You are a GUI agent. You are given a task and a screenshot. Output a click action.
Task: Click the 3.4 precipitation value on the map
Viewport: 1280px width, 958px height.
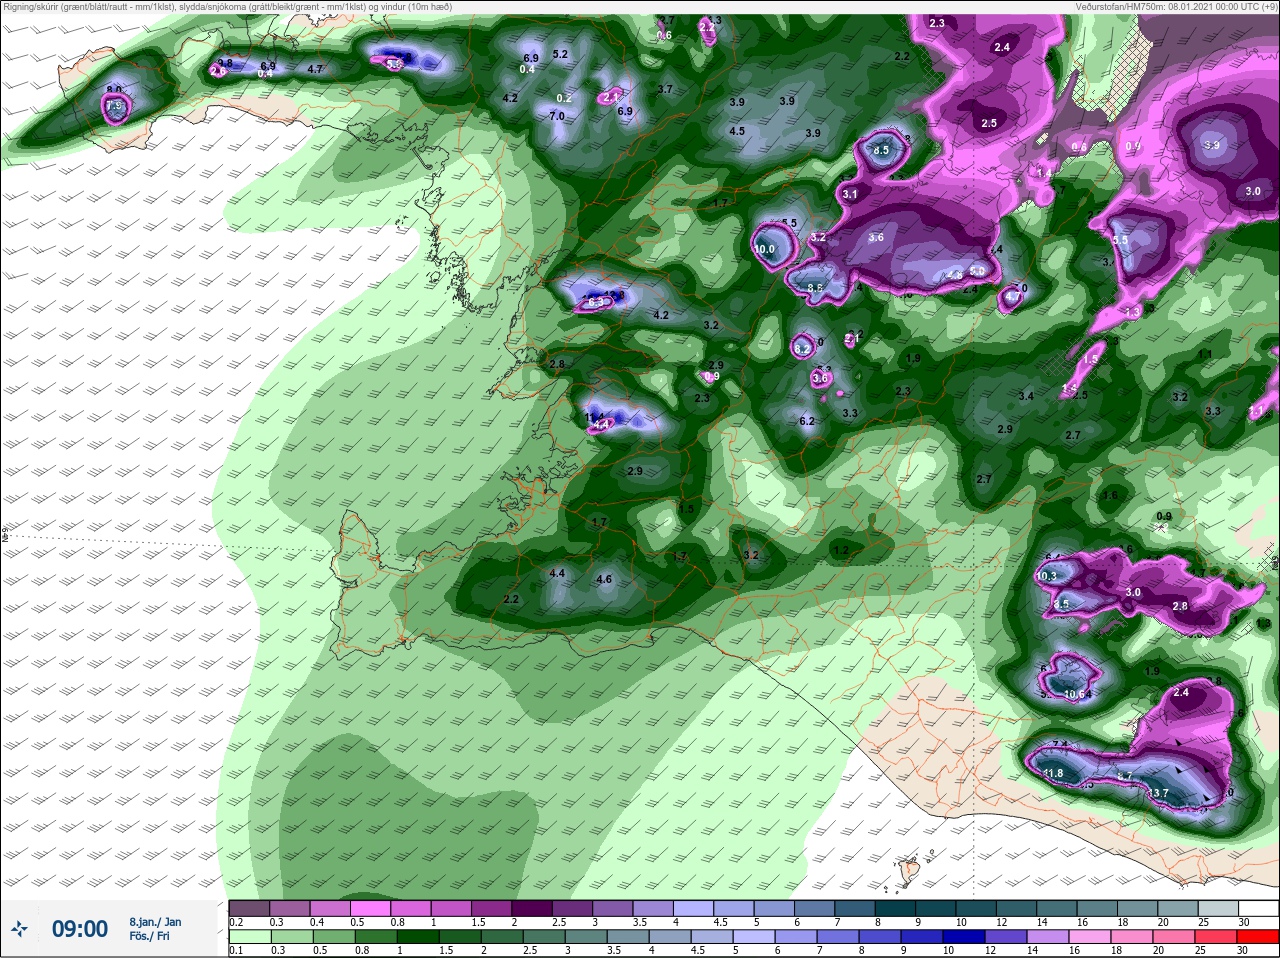[x=1026, y=397]
